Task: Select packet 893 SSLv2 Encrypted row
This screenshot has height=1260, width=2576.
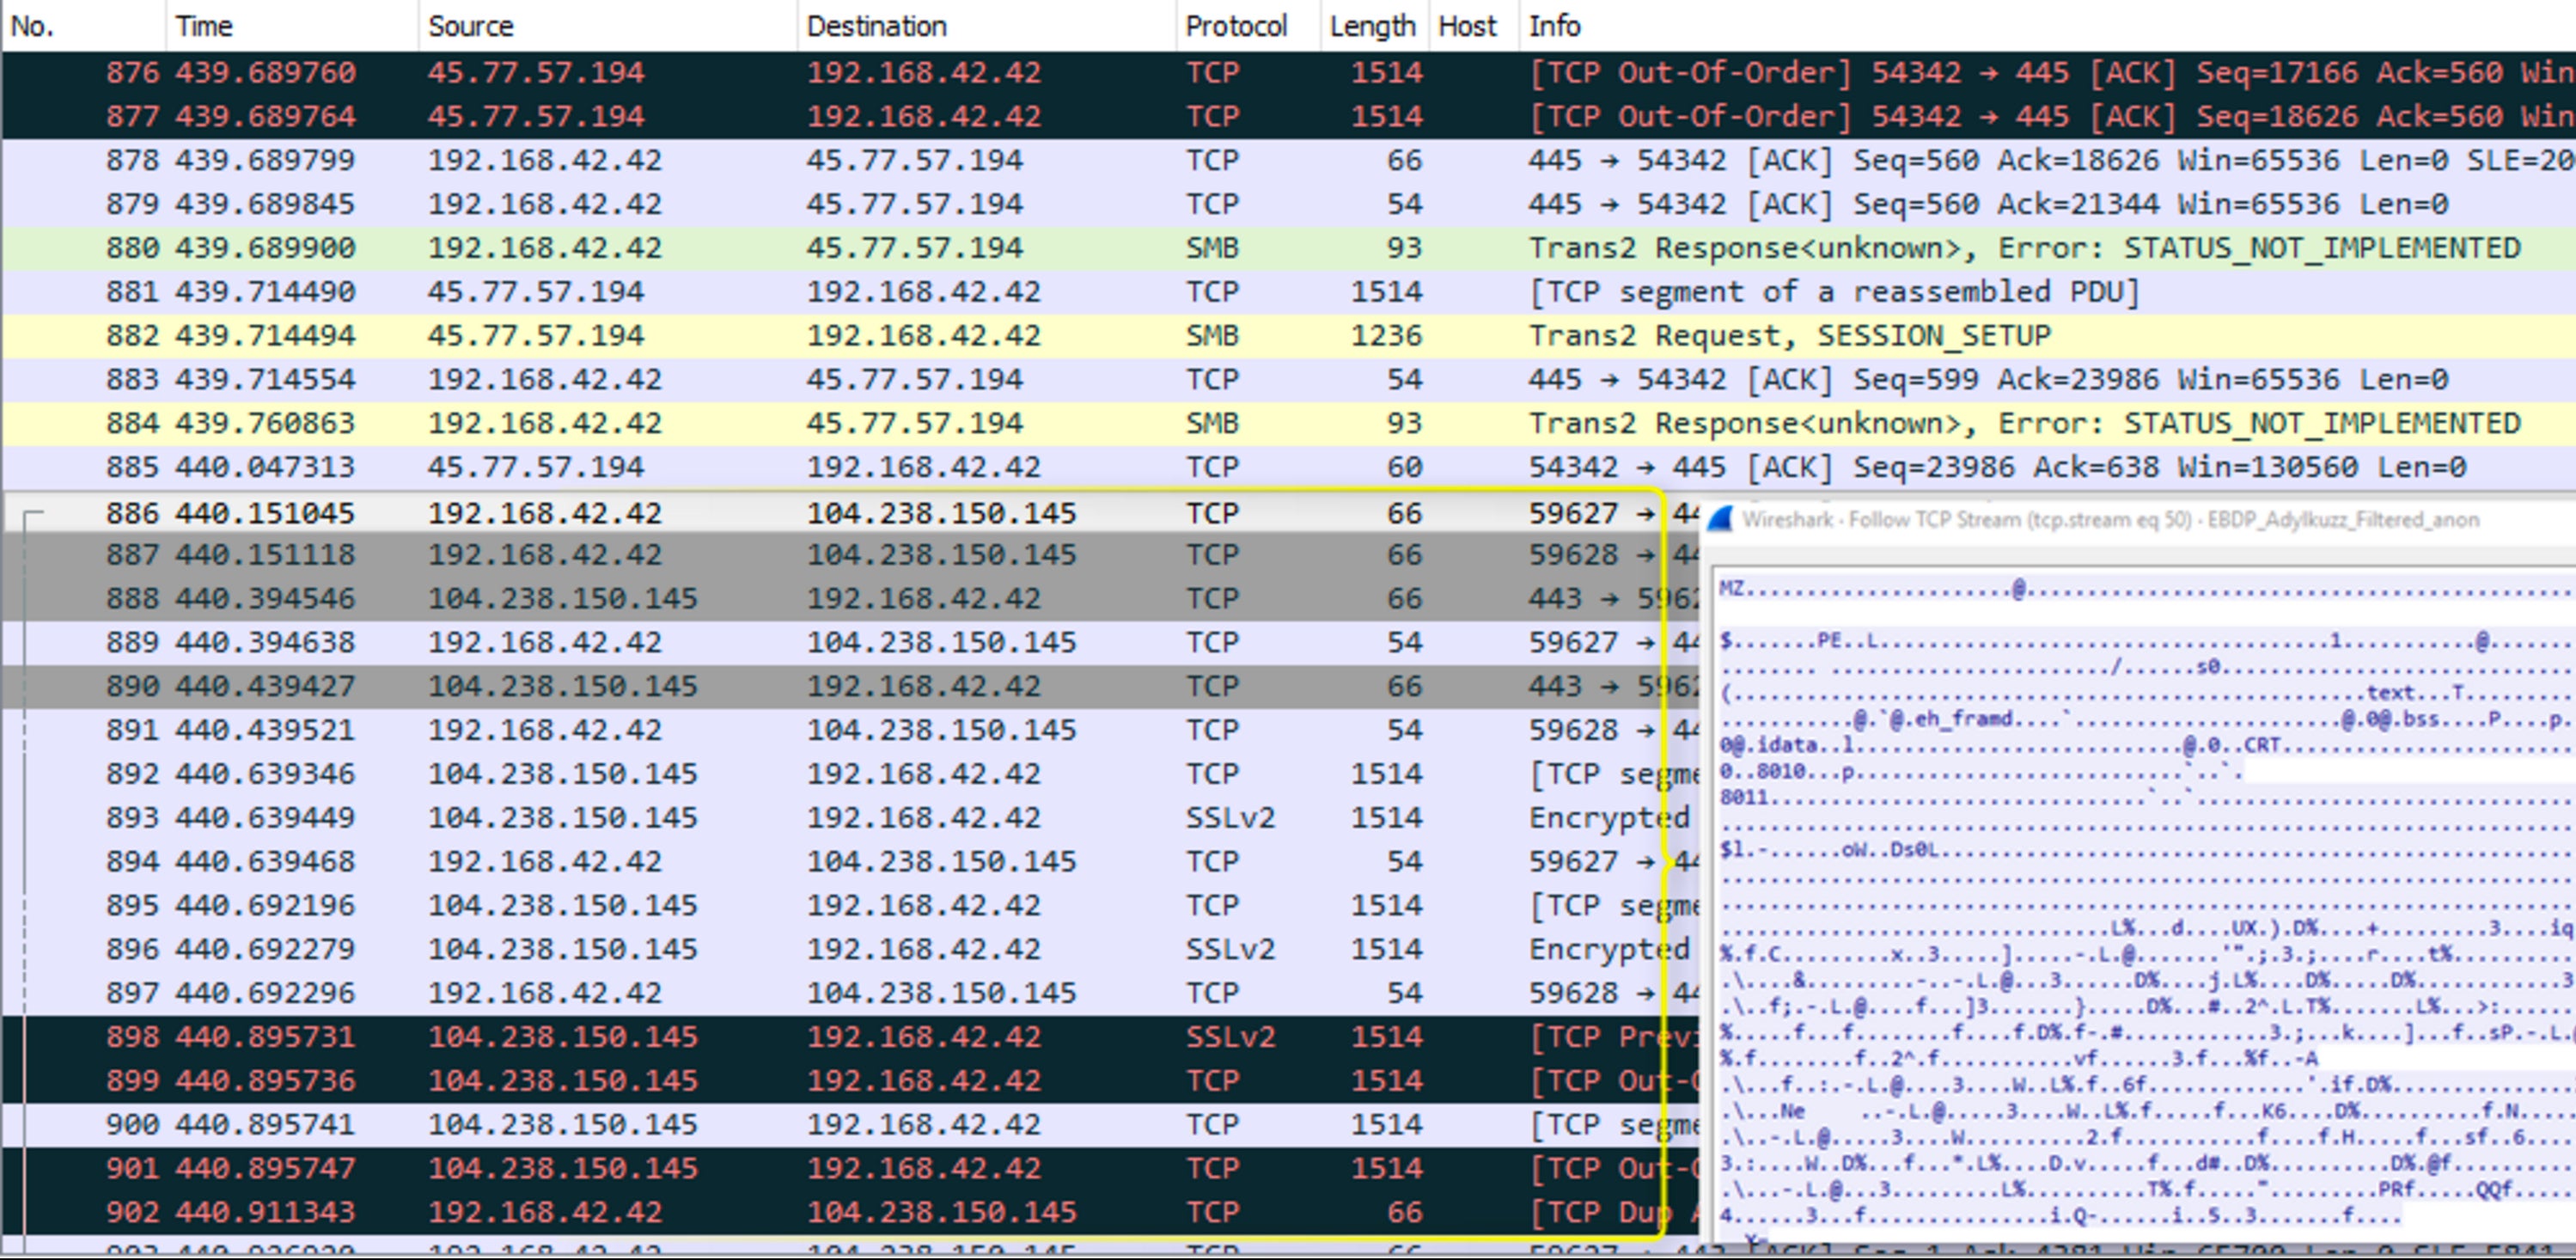Action: (x=850, y=819)
